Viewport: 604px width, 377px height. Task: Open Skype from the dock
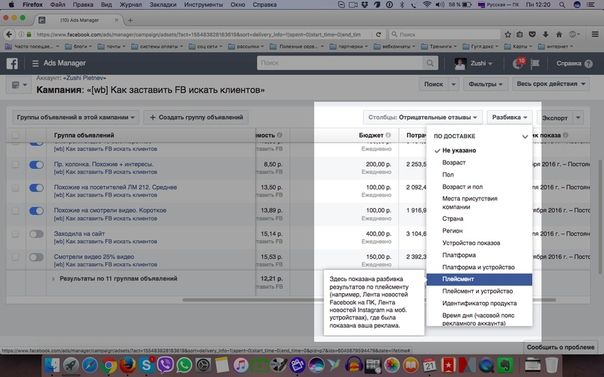146,365
